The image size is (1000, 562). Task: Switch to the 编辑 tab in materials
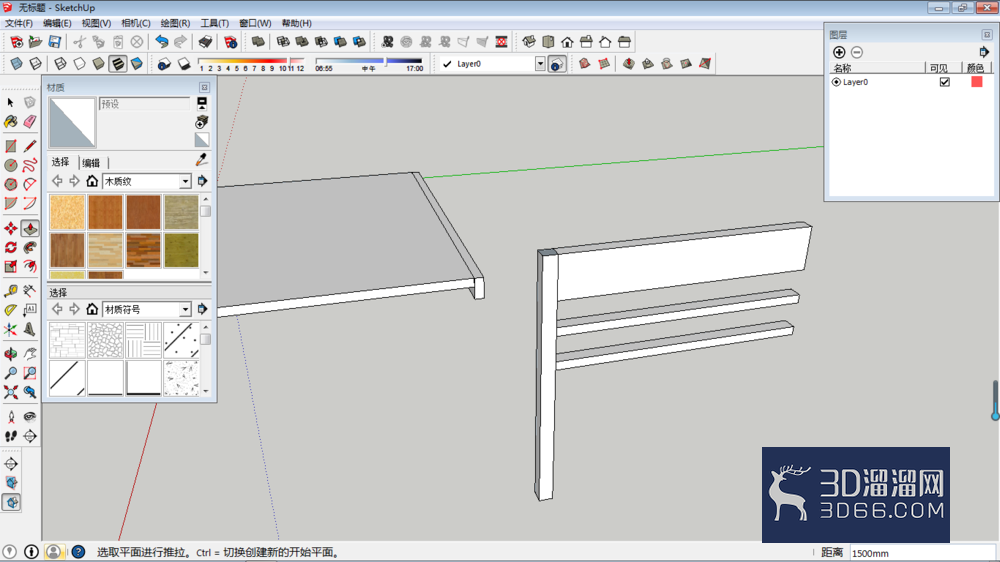[x=91, y=163]
